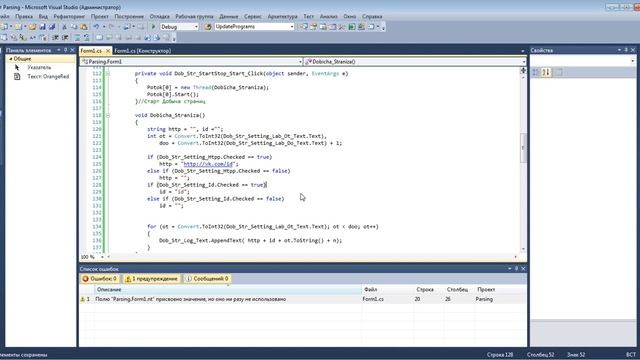This screenshot has width=640, height=360.
Task: Open Properties window from the toolbar icon
Action: [x=313, y=27]
